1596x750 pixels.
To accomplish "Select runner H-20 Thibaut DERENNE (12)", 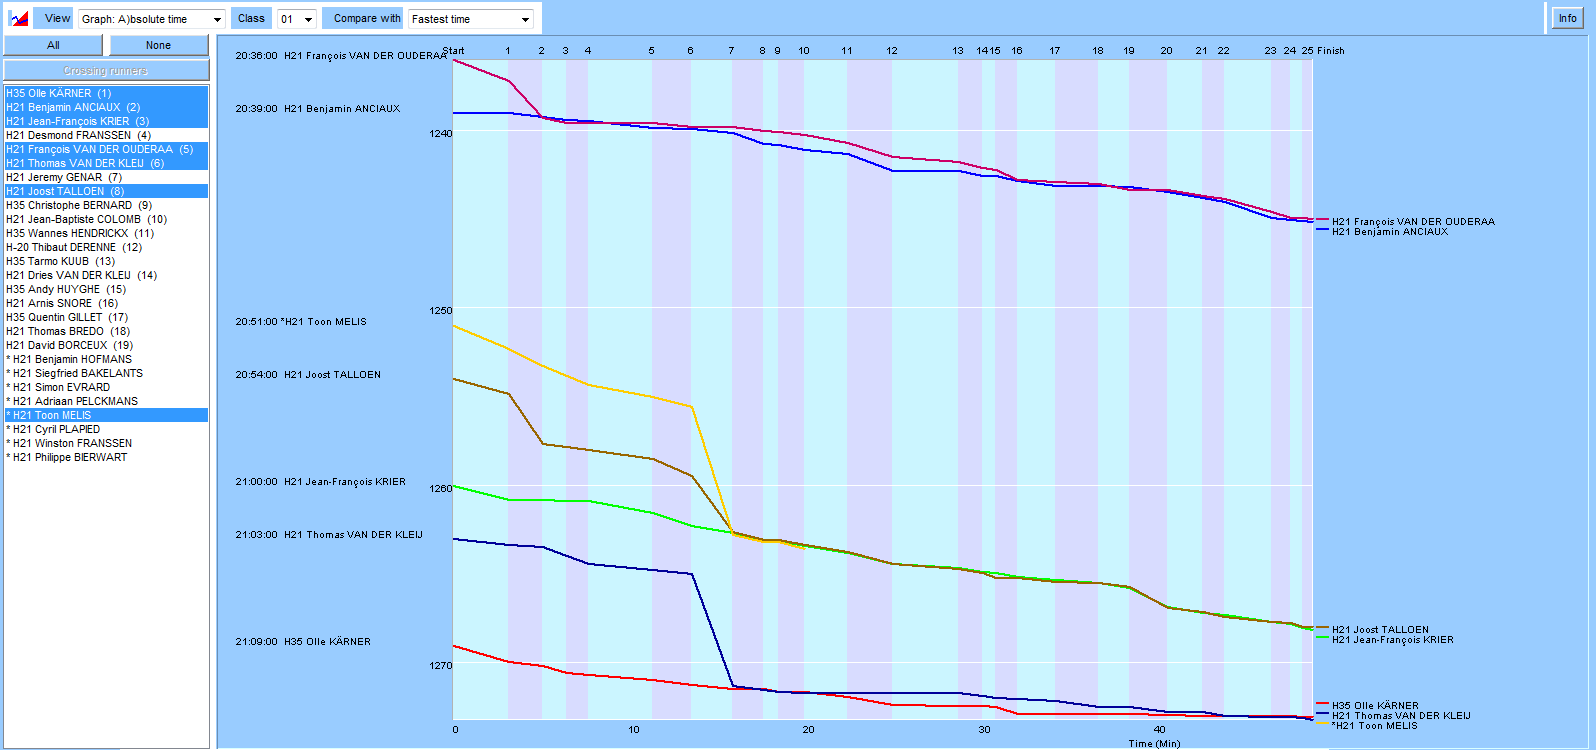I will pos(106,247).
